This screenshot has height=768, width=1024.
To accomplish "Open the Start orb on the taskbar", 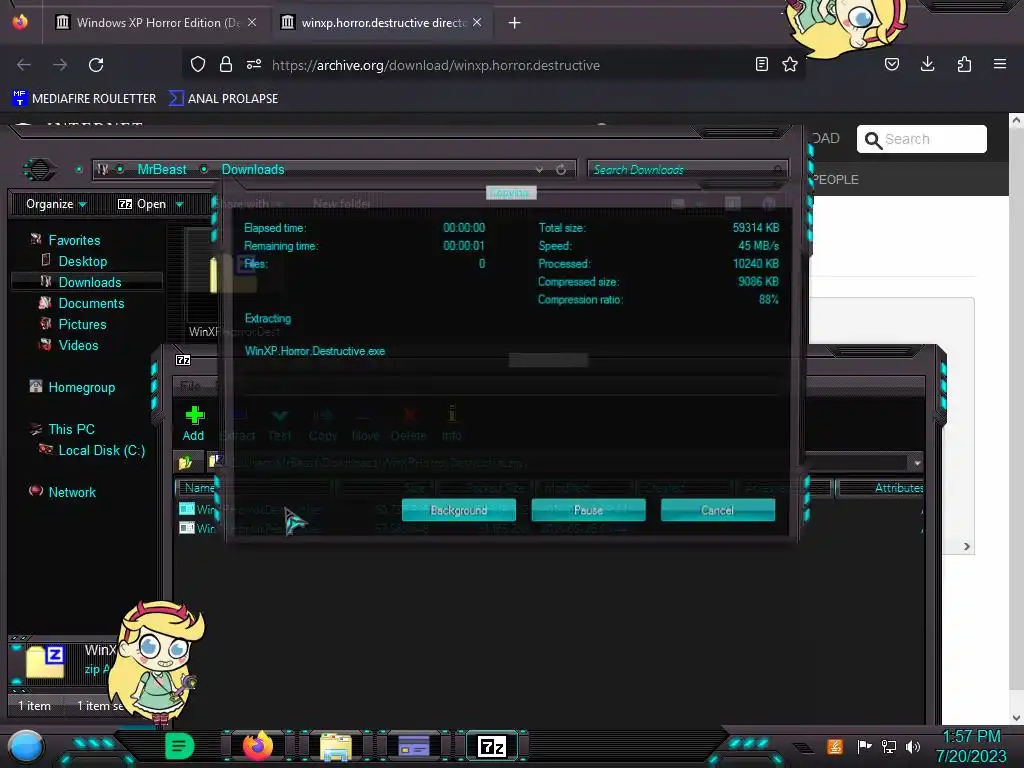I will coord(26,747).
